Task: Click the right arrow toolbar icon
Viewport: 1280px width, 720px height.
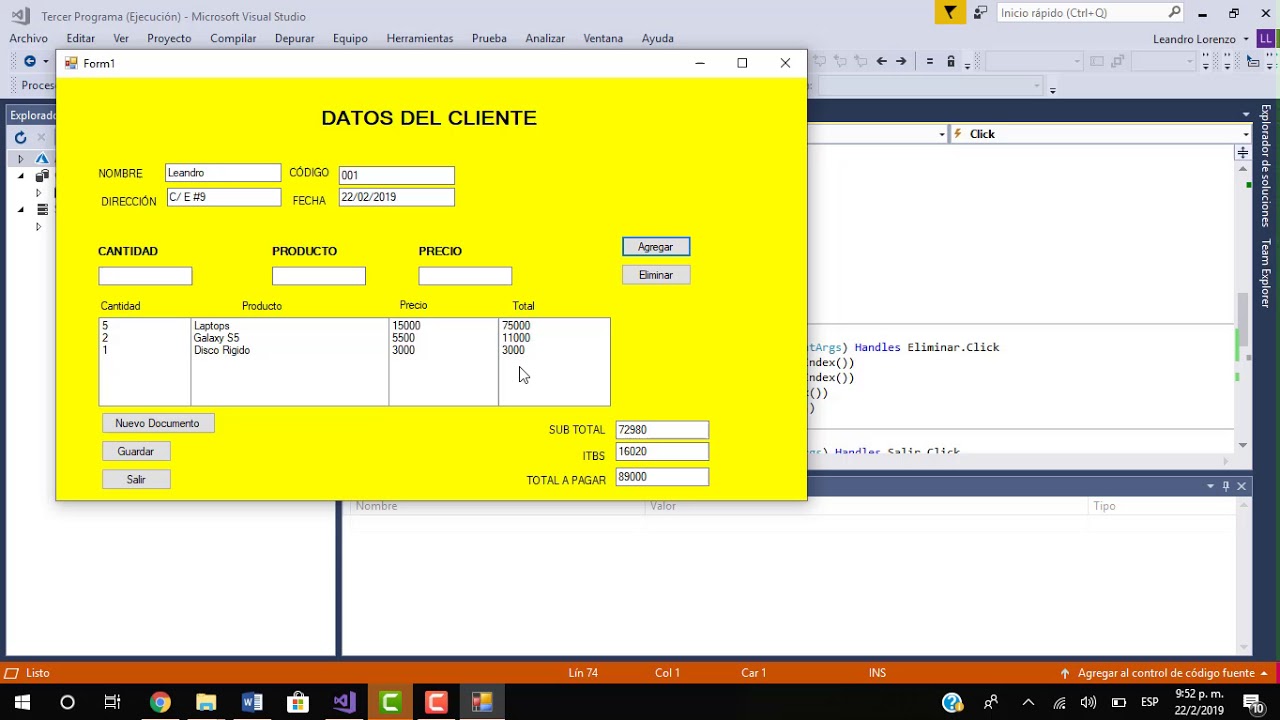Action: pyautogui.click(x=901, y=61)
